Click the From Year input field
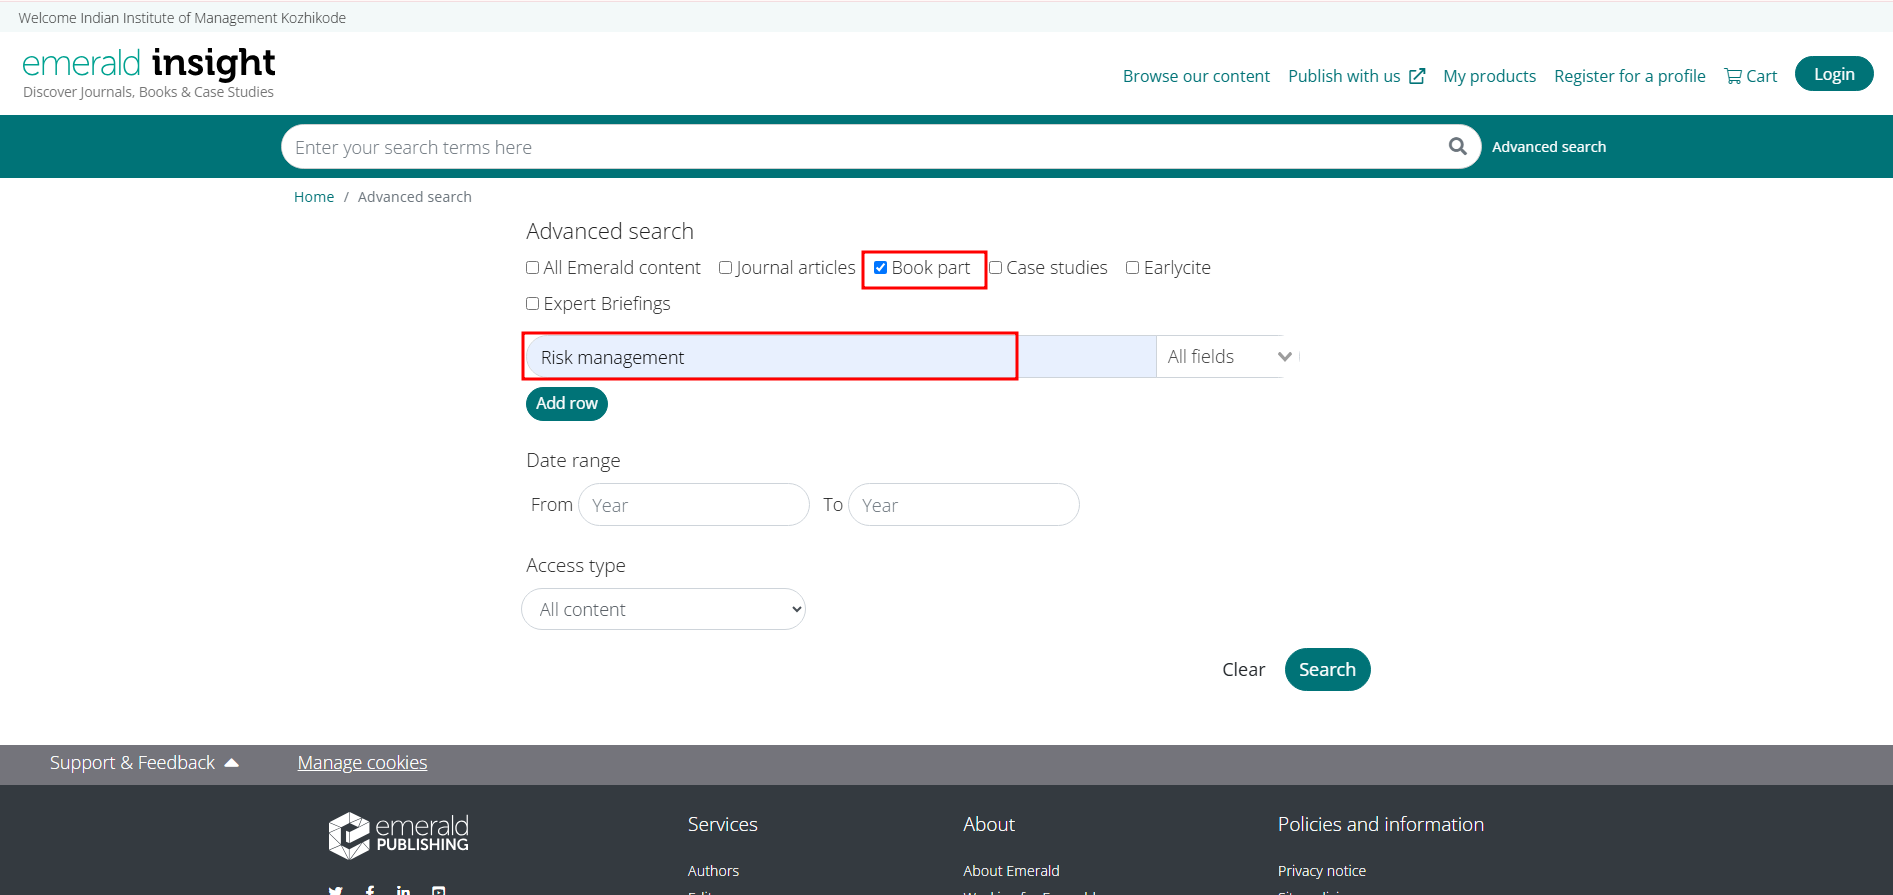 pos(694,505)
